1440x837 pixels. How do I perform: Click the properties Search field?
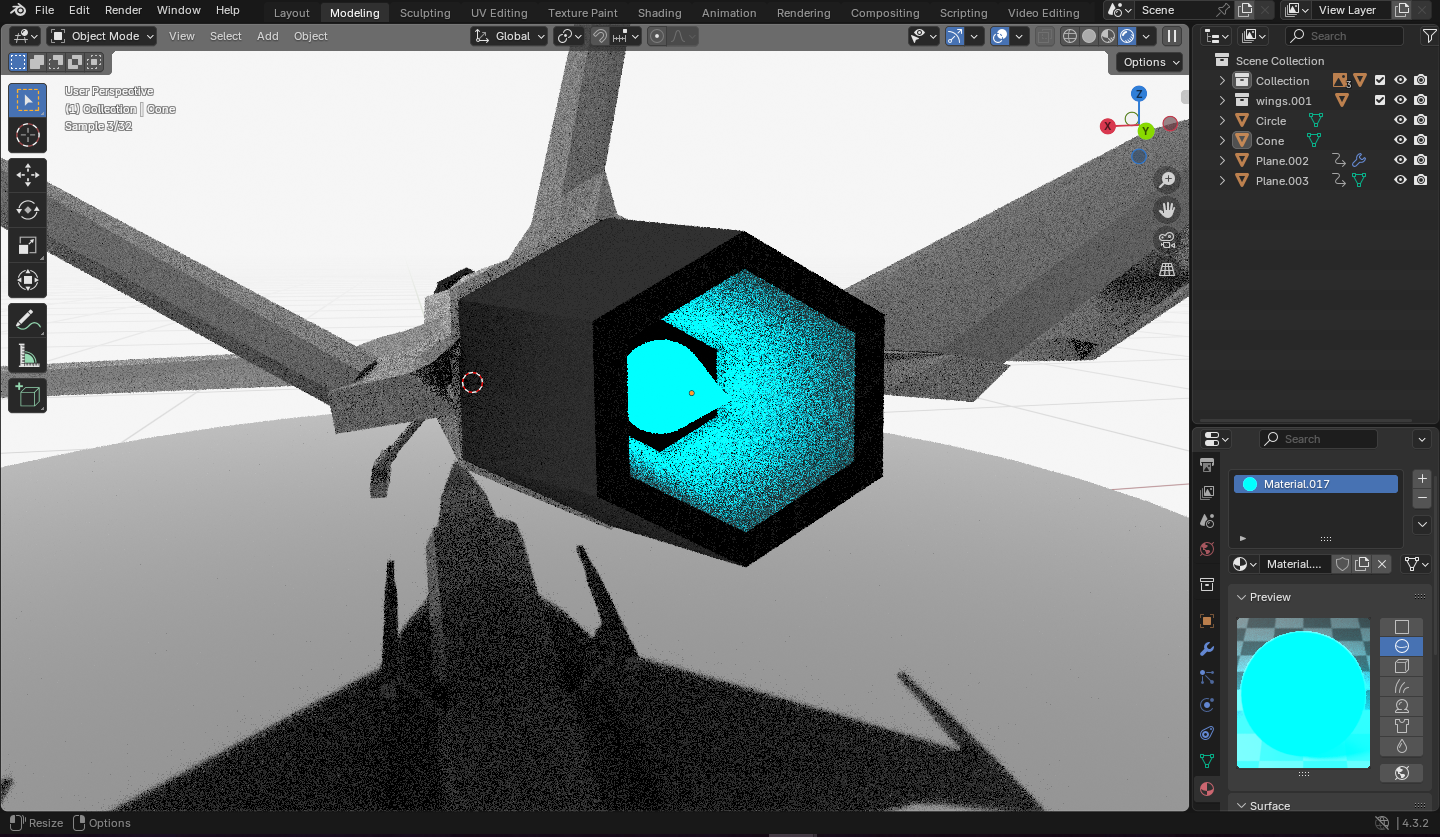click(1317, 439)
